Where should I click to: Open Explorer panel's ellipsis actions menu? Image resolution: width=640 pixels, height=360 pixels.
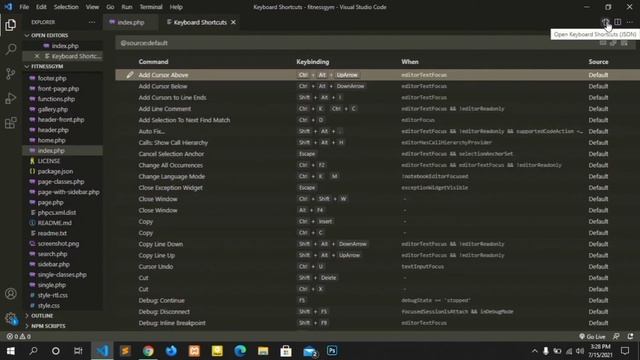point(92,22)
